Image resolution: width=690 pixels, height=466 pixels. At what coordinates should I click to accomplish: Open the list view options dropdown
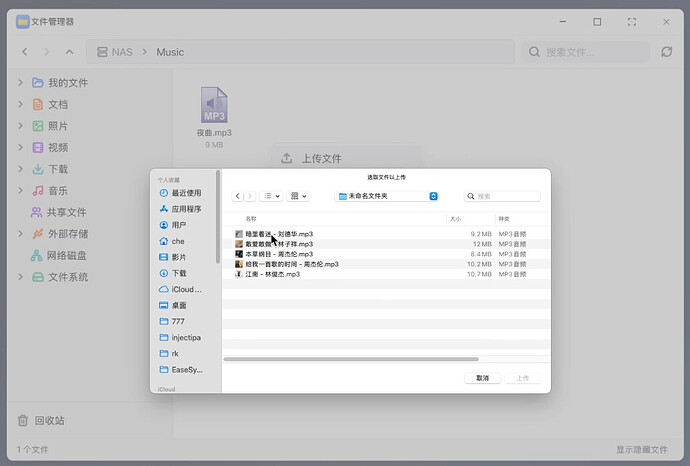click(x=271, y=196)
